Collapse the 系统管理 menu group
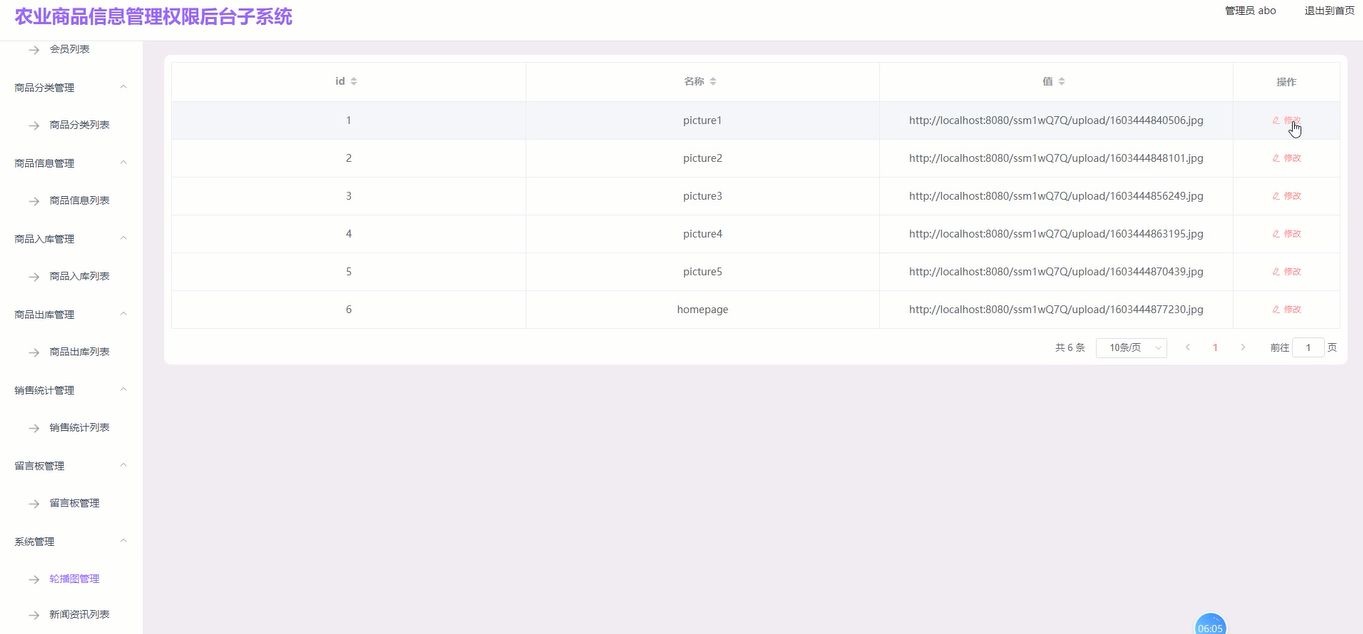Viewport: 1363px width, 634px height. tap(124, 541)
